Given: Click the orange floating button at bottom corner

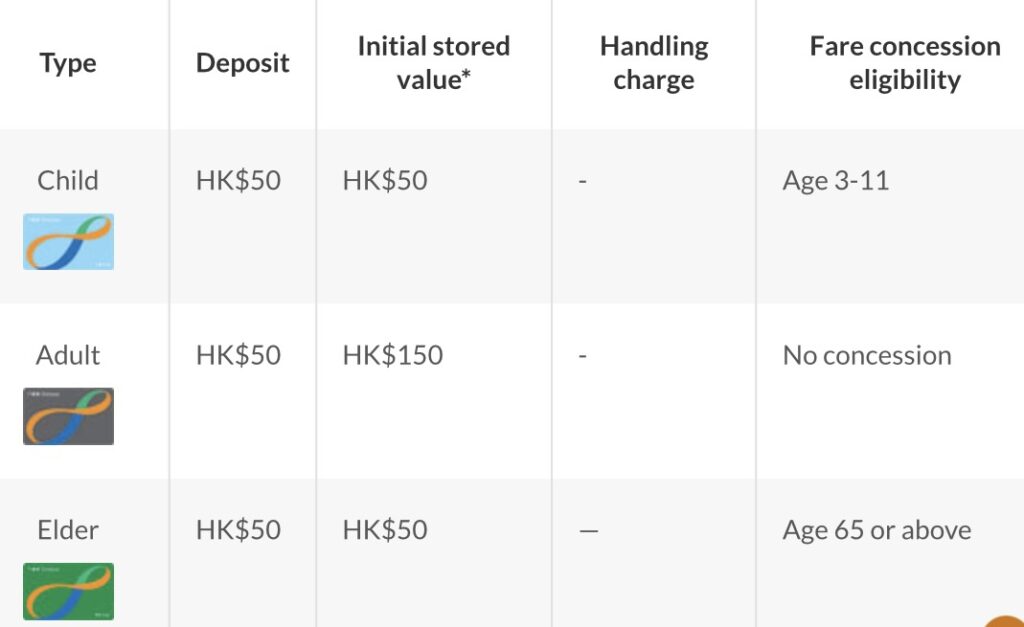Looking at the screenshot, I should [1006, 620].
